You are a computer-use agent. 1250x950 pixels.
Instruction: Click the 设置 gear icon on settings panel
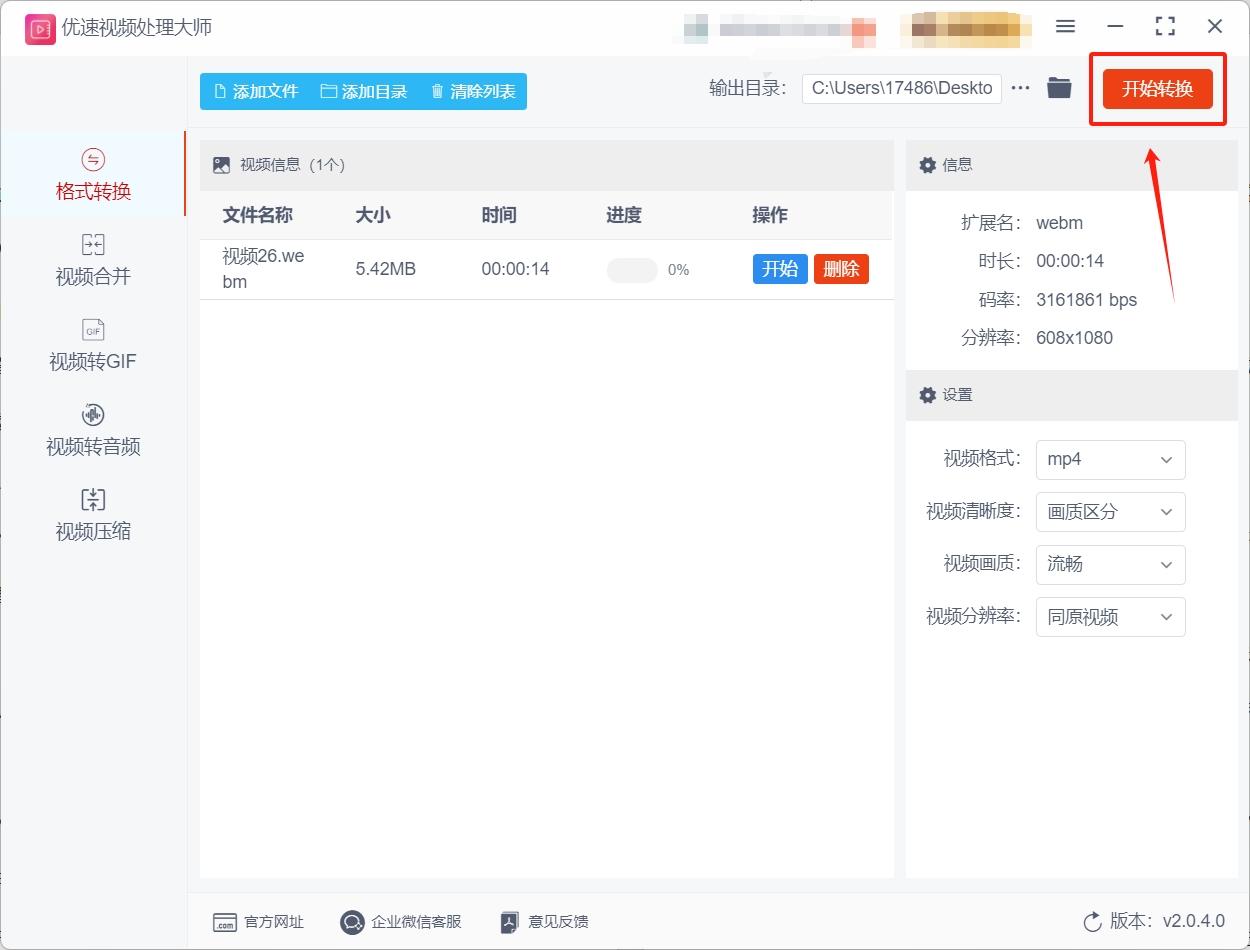[928, 395]
